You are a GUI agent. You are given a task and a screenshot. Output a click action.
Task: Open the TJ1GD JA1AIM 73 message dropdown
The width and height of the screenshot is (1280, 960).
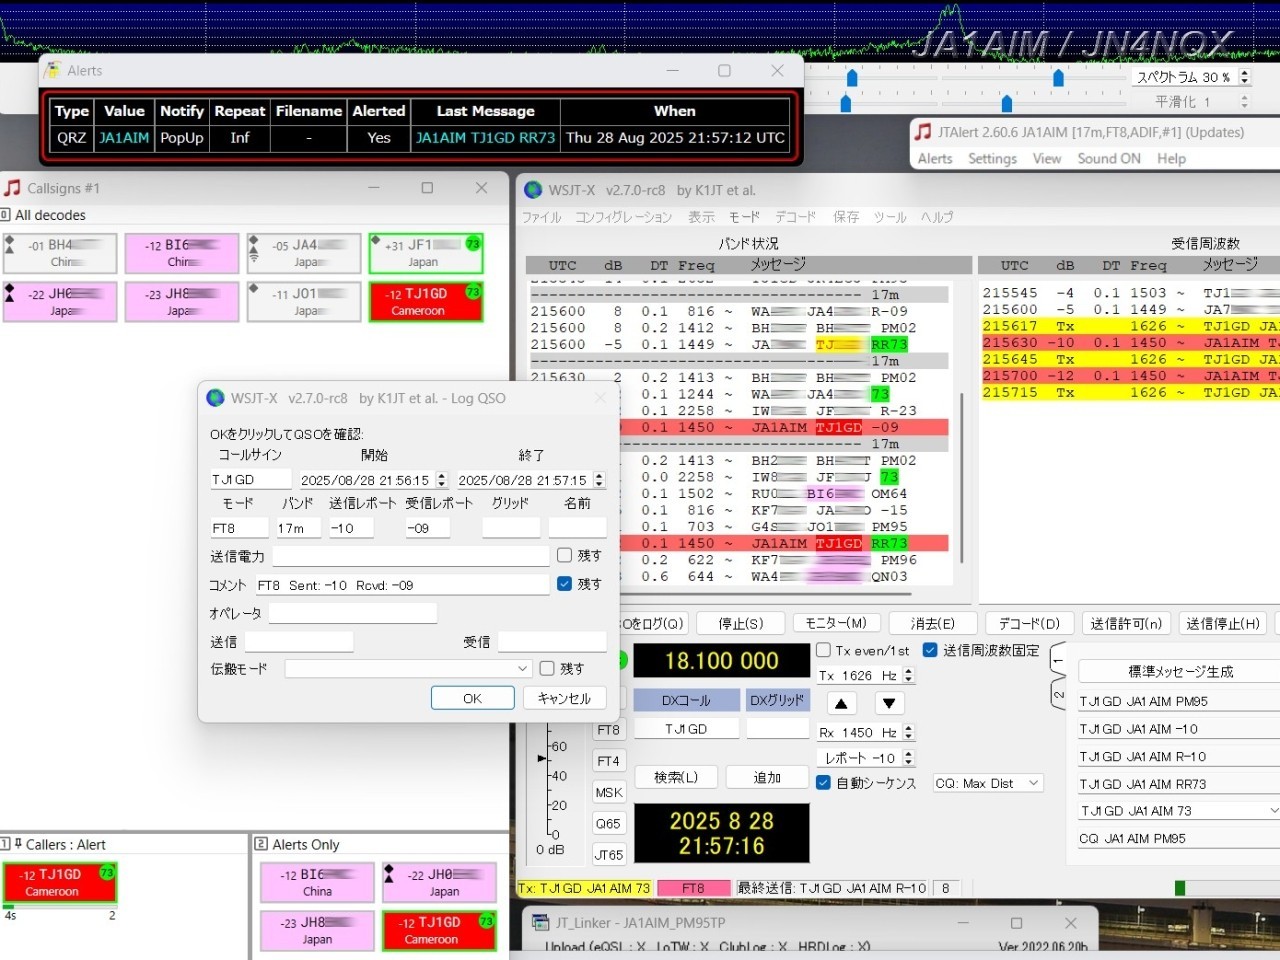coord(1272,811)
